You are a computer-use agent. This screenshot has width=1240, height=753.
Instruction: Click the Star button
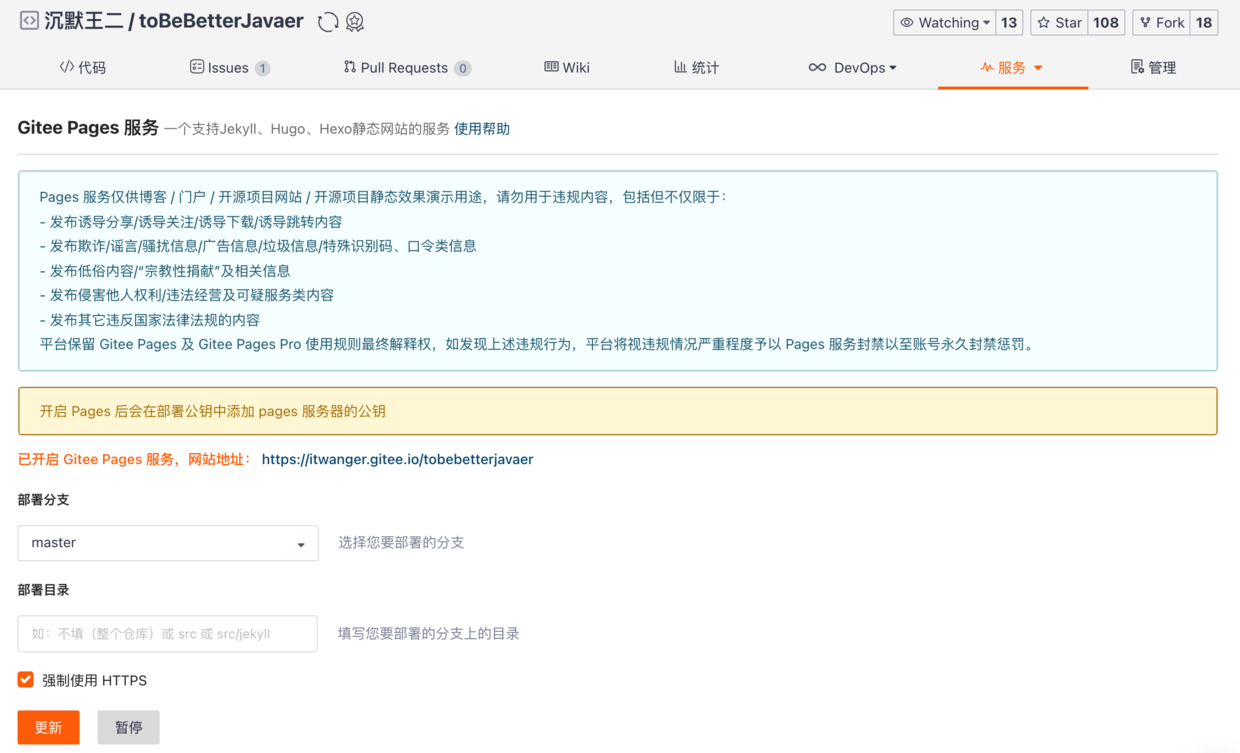tap(1059, 23)
